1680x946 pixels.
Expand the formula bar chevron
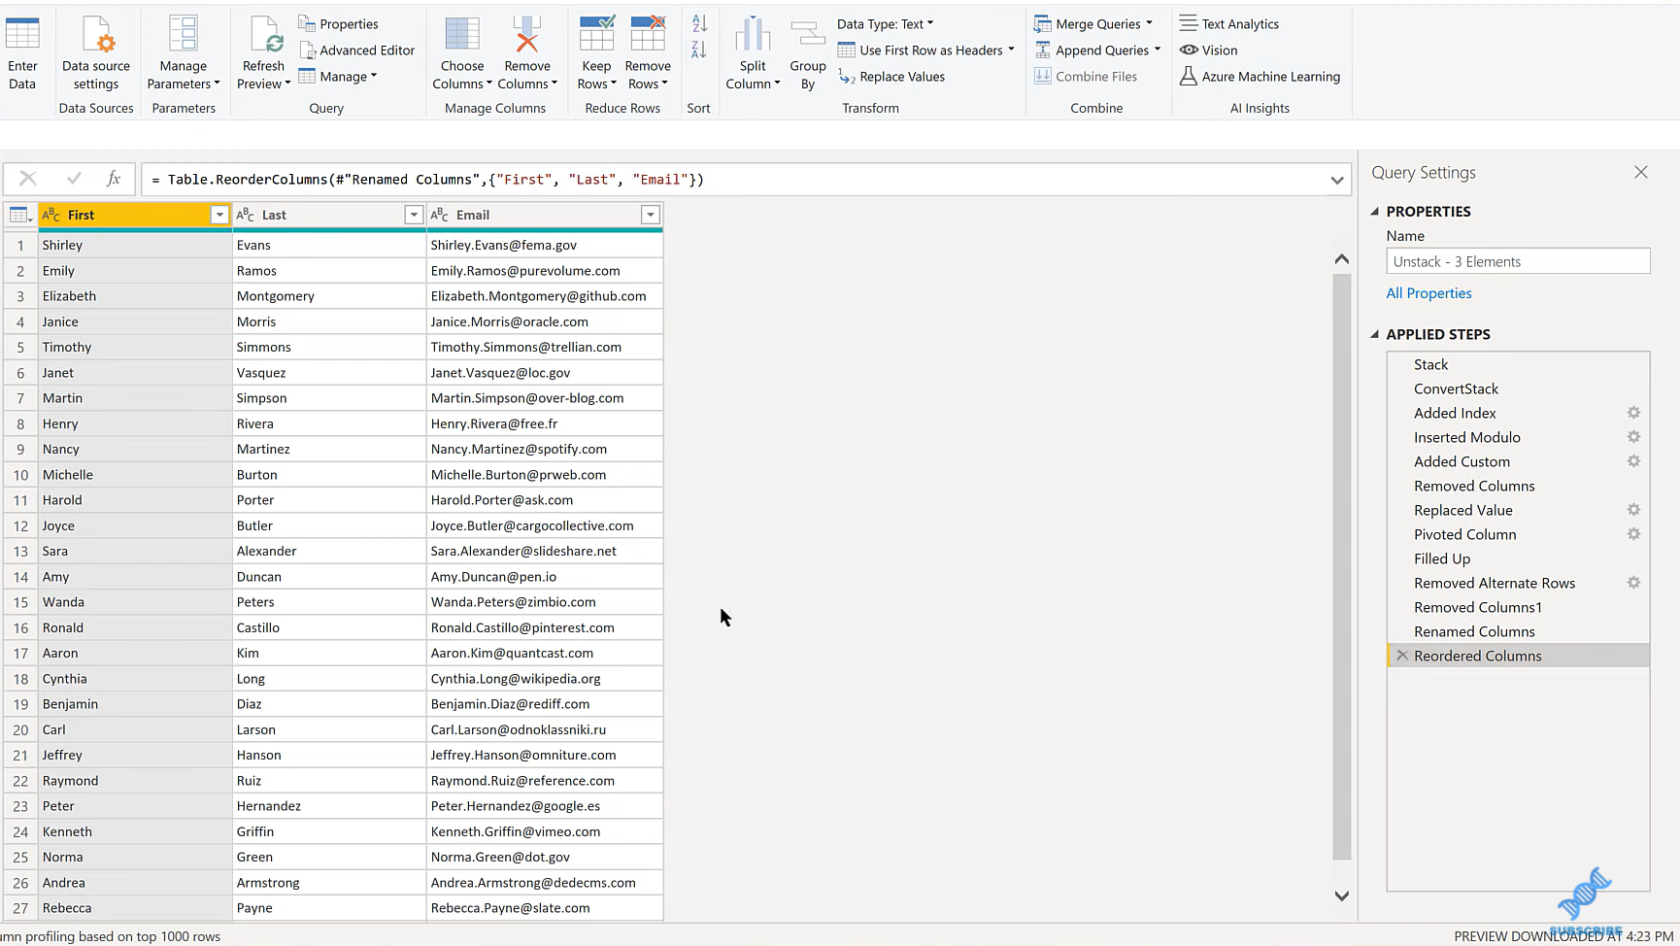click(1337, 180)
